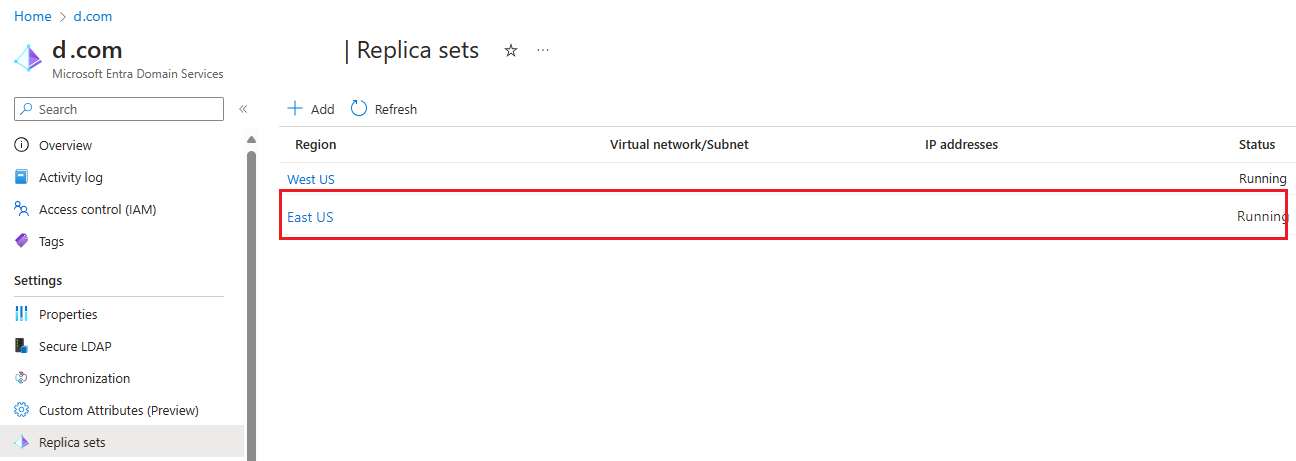Open the more options ellipsis menu

543,50
